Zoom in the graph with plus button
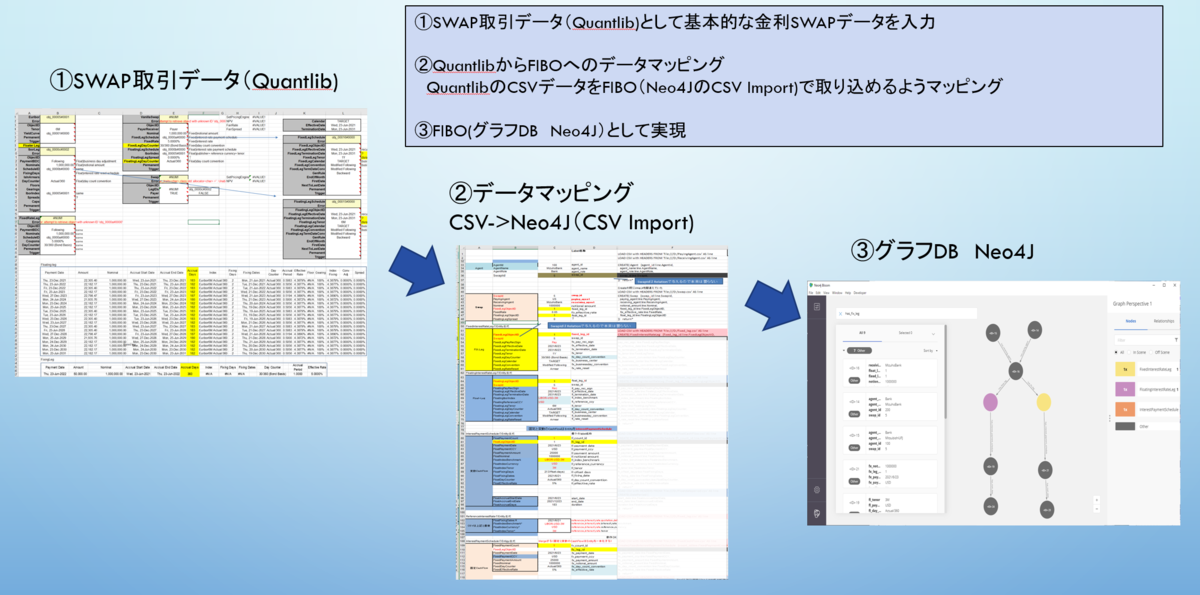This screenshot has height=595, width=1200. tap(1096, 500)
